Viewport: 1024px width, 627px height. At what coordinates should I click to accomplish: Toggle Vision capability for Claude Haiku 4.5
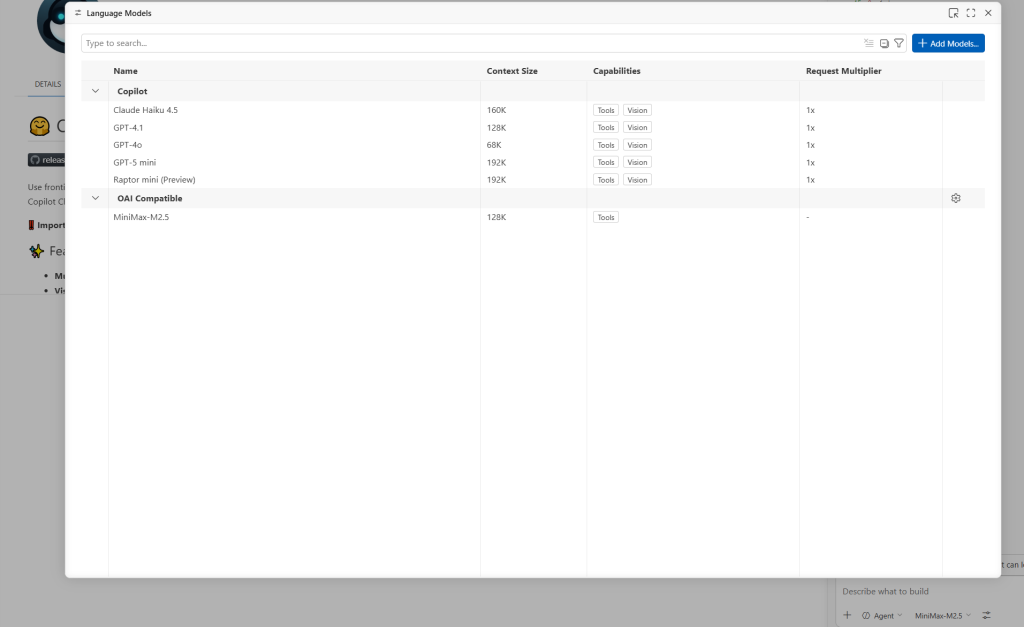(x=637, y=110)
